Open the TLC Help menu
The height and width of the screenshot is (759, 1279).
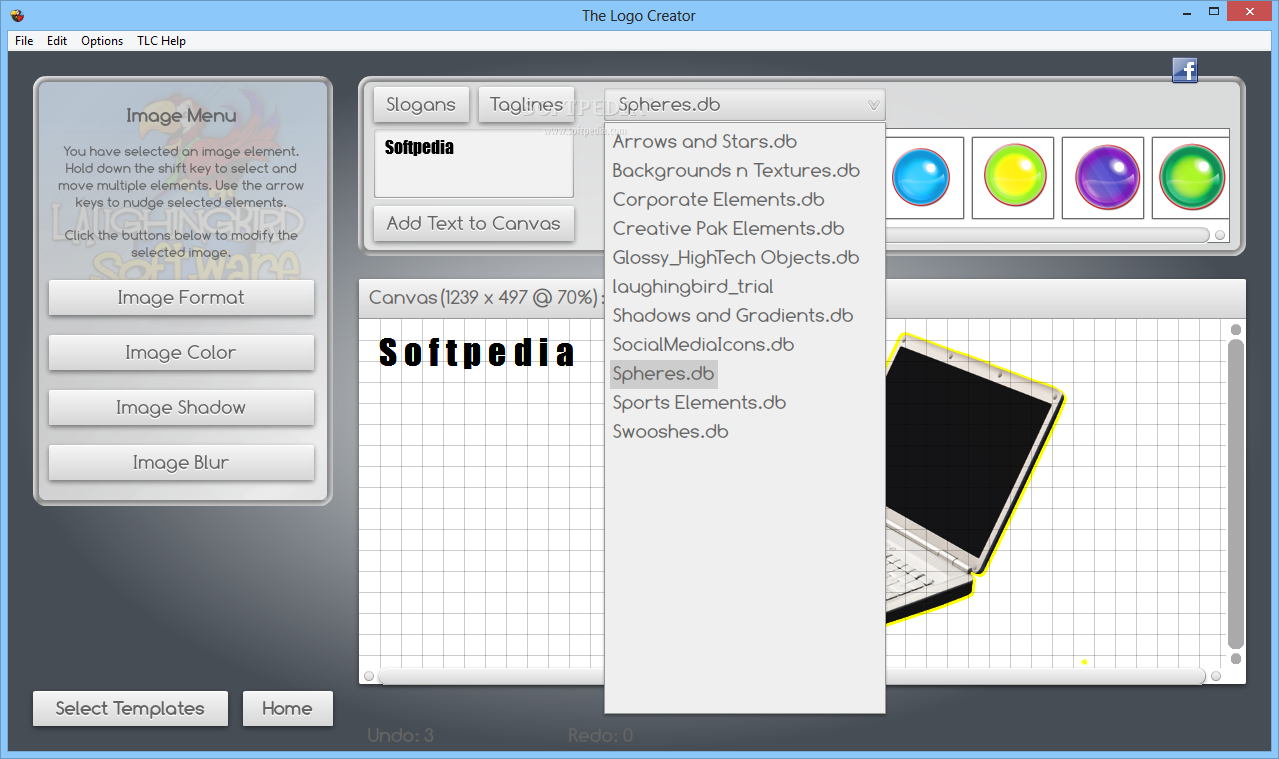[x=161, y=41]
